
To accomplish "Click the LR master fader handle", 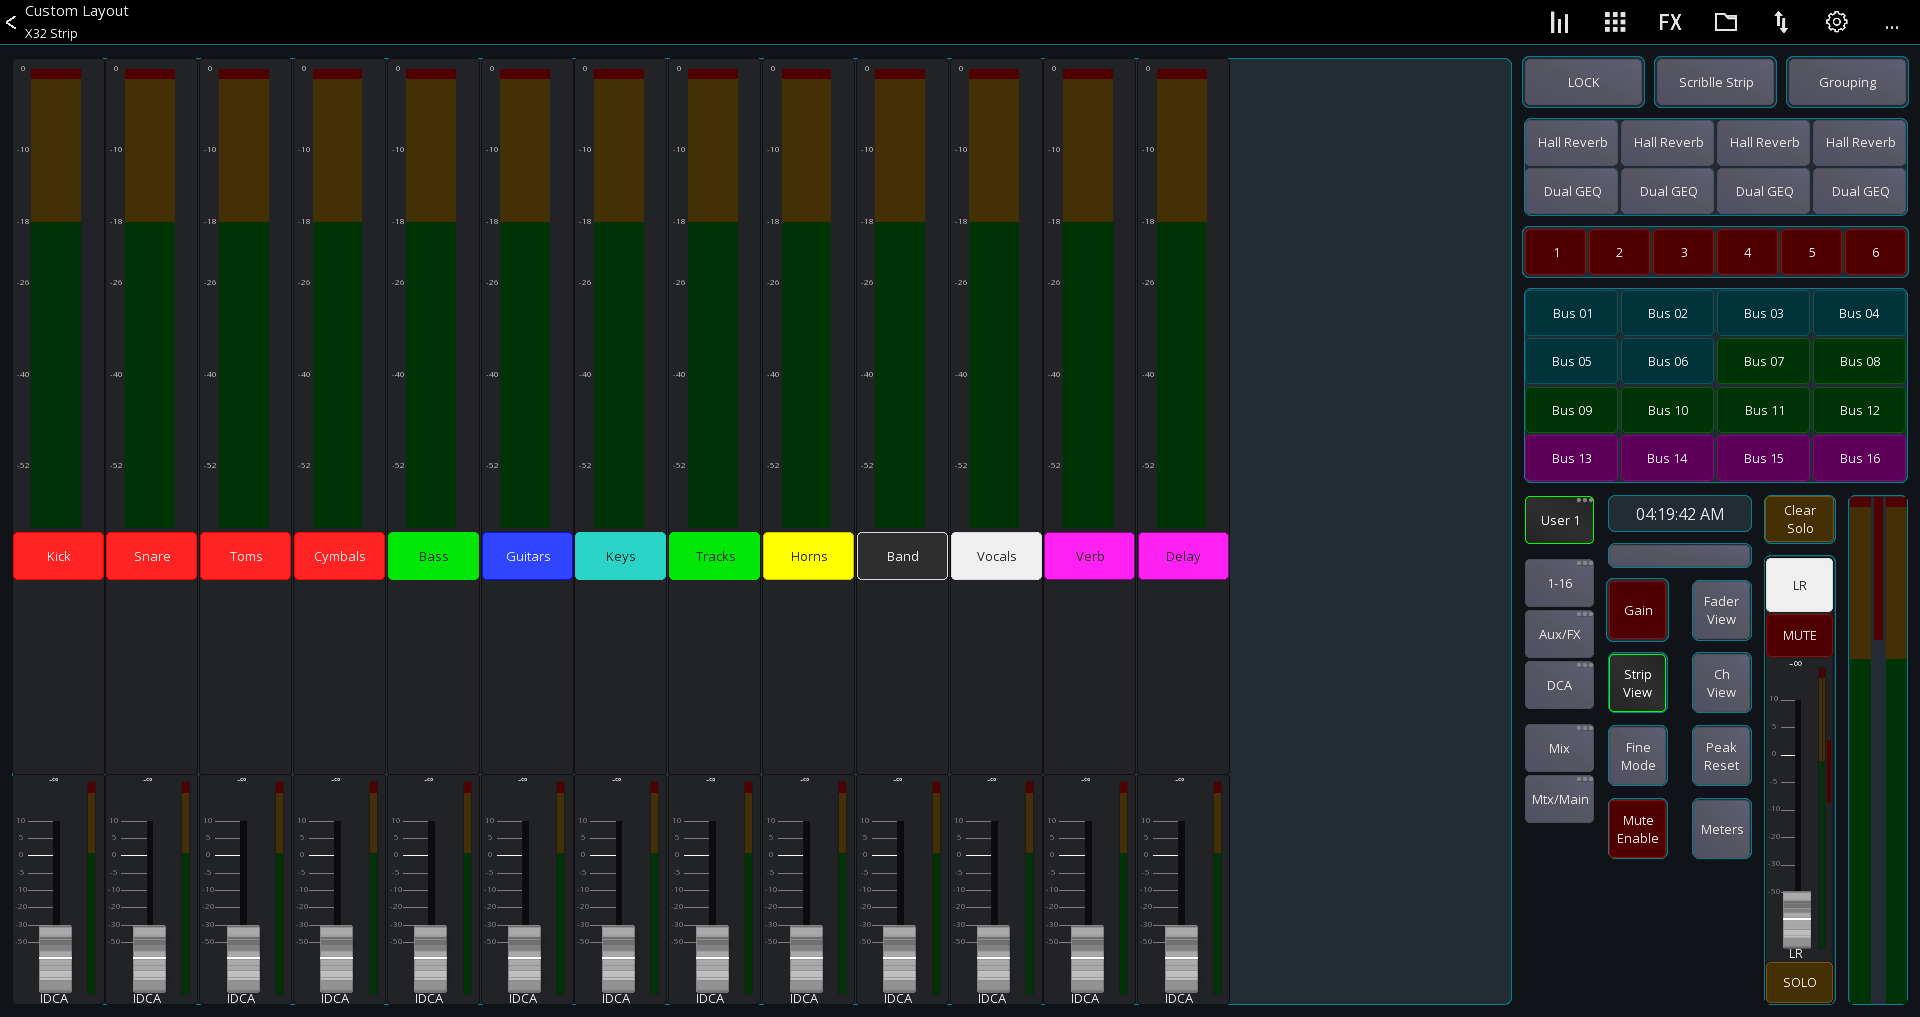I will pos(1797,918).
